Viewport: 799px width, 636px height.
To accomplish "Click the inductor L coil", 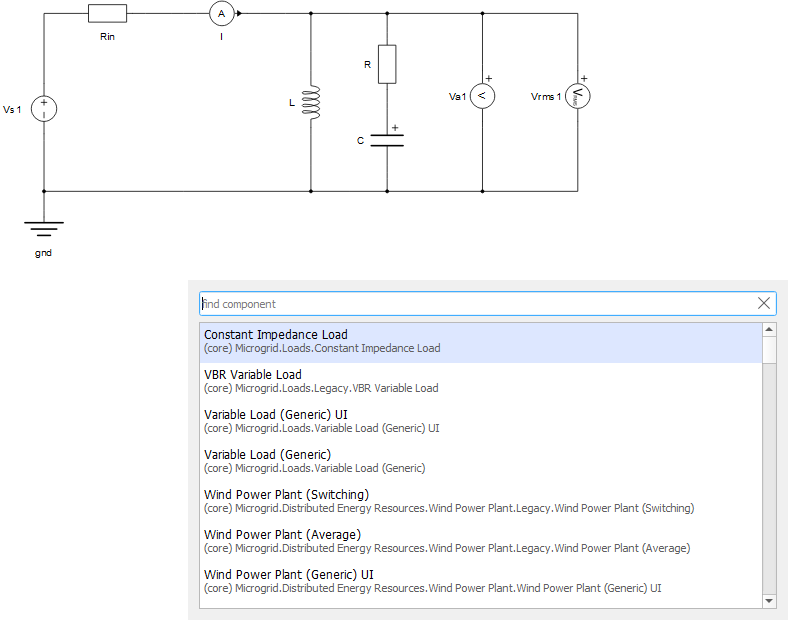I will click(311, 103).
